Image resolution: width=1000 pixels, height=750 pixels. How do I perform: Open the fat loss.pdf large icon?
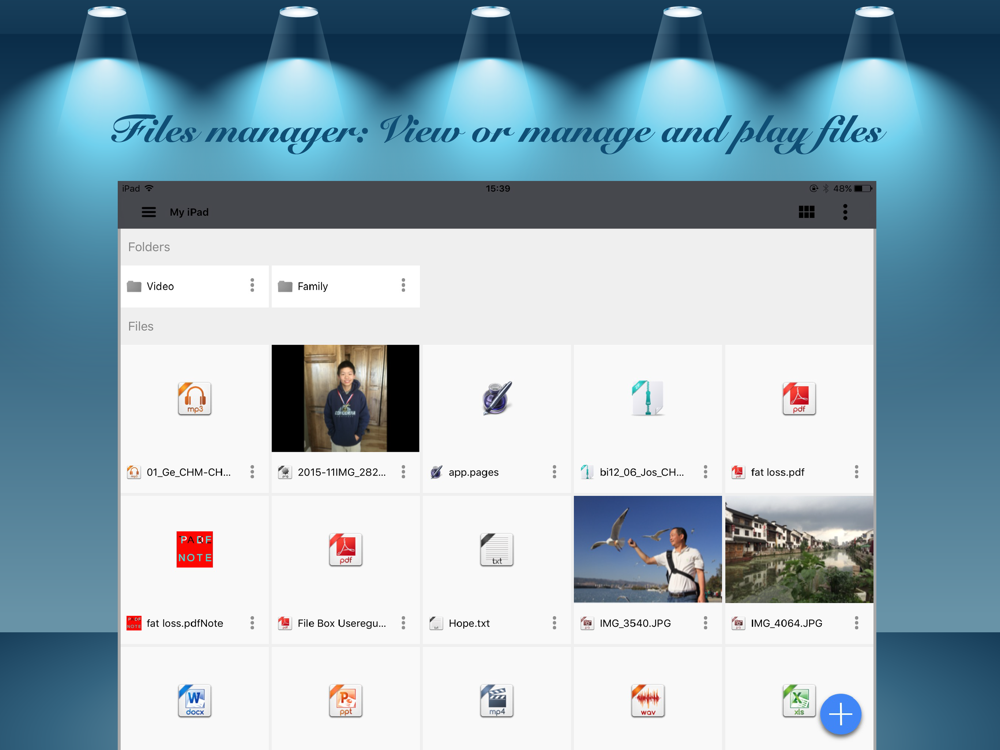(799, 399)
